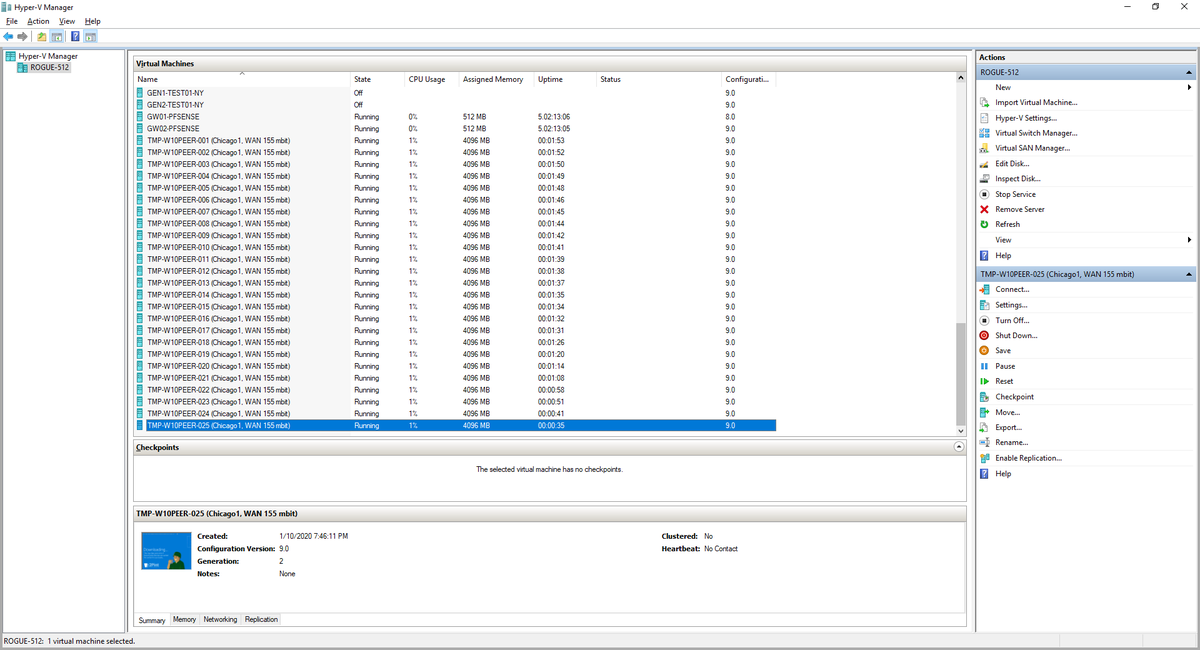This screenshot has width=1200, height=650.
Task: Click the TMP-W10PEER-025 preview thumbnail
Action: pos(166,552)
